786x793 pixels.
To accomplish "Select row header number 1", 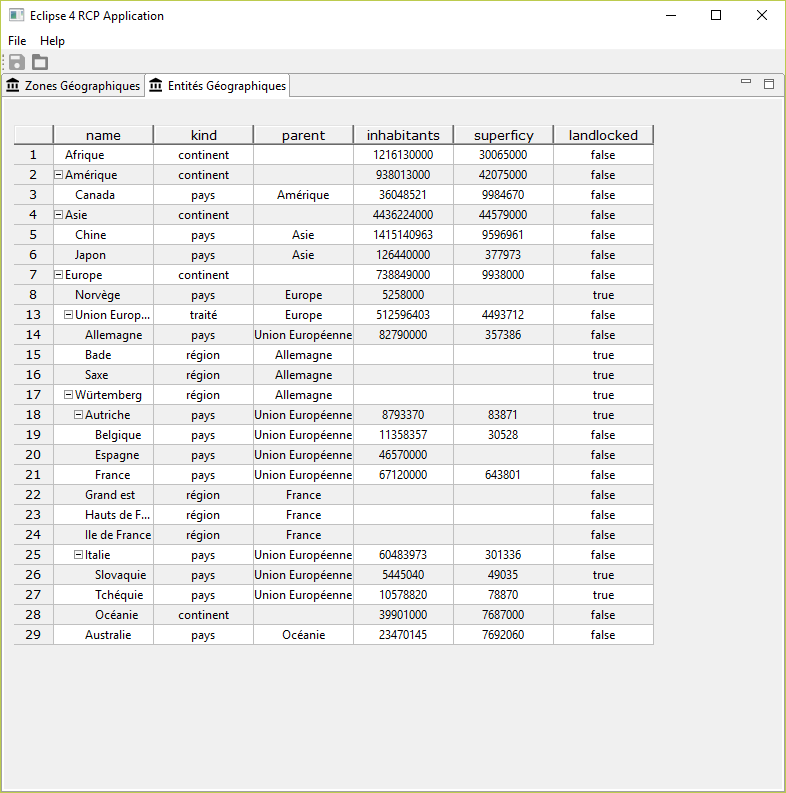I will tap(33, 155).
